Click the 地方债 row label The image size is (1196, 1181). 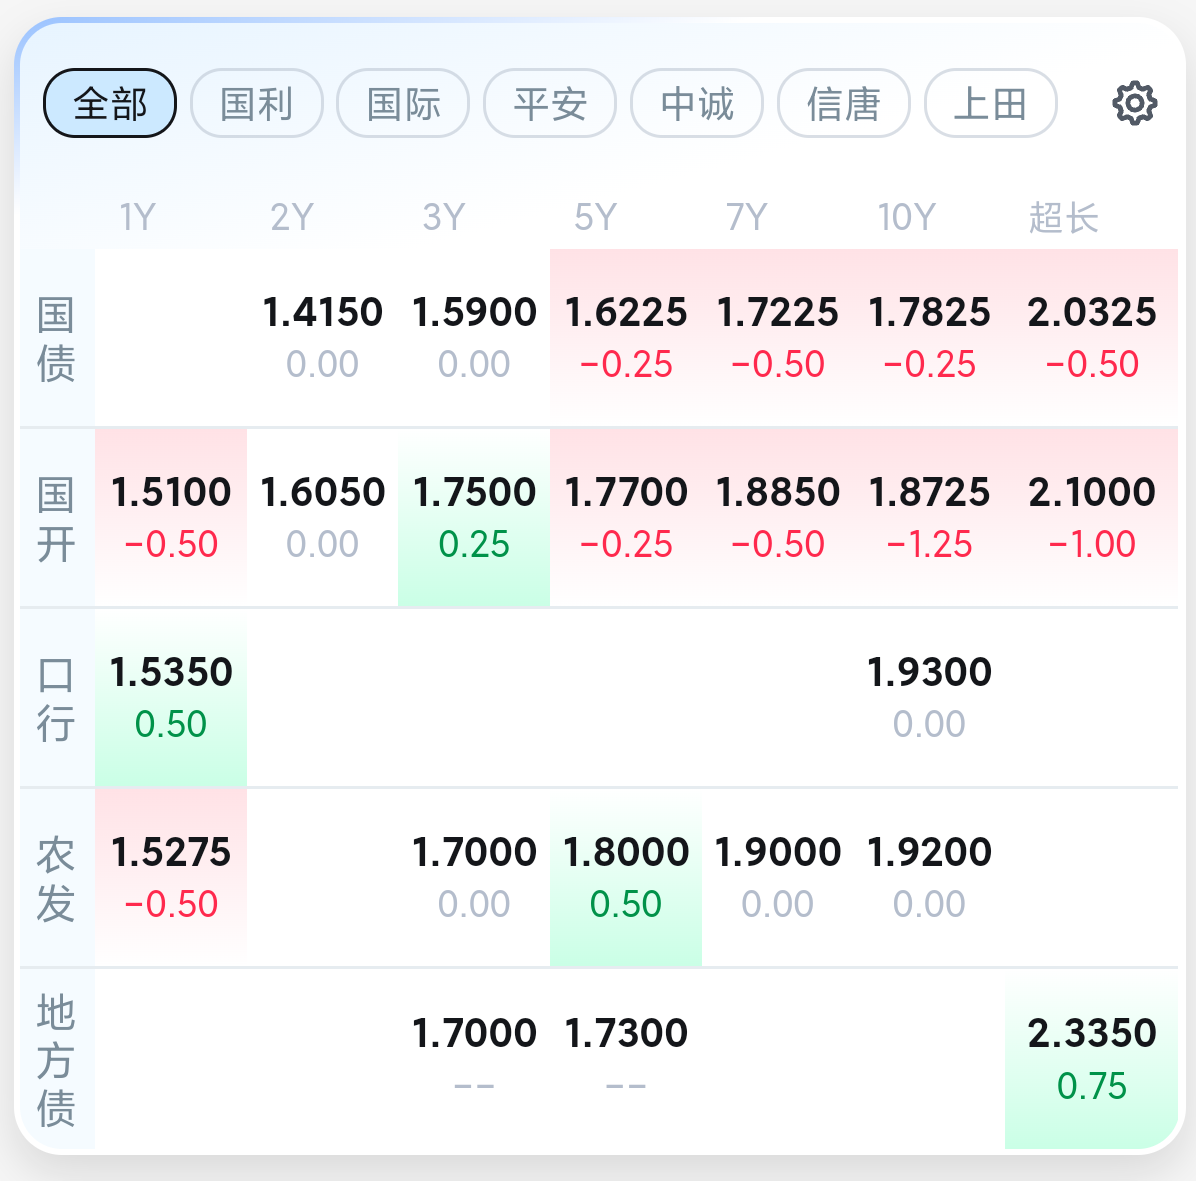click(56, 1059)
